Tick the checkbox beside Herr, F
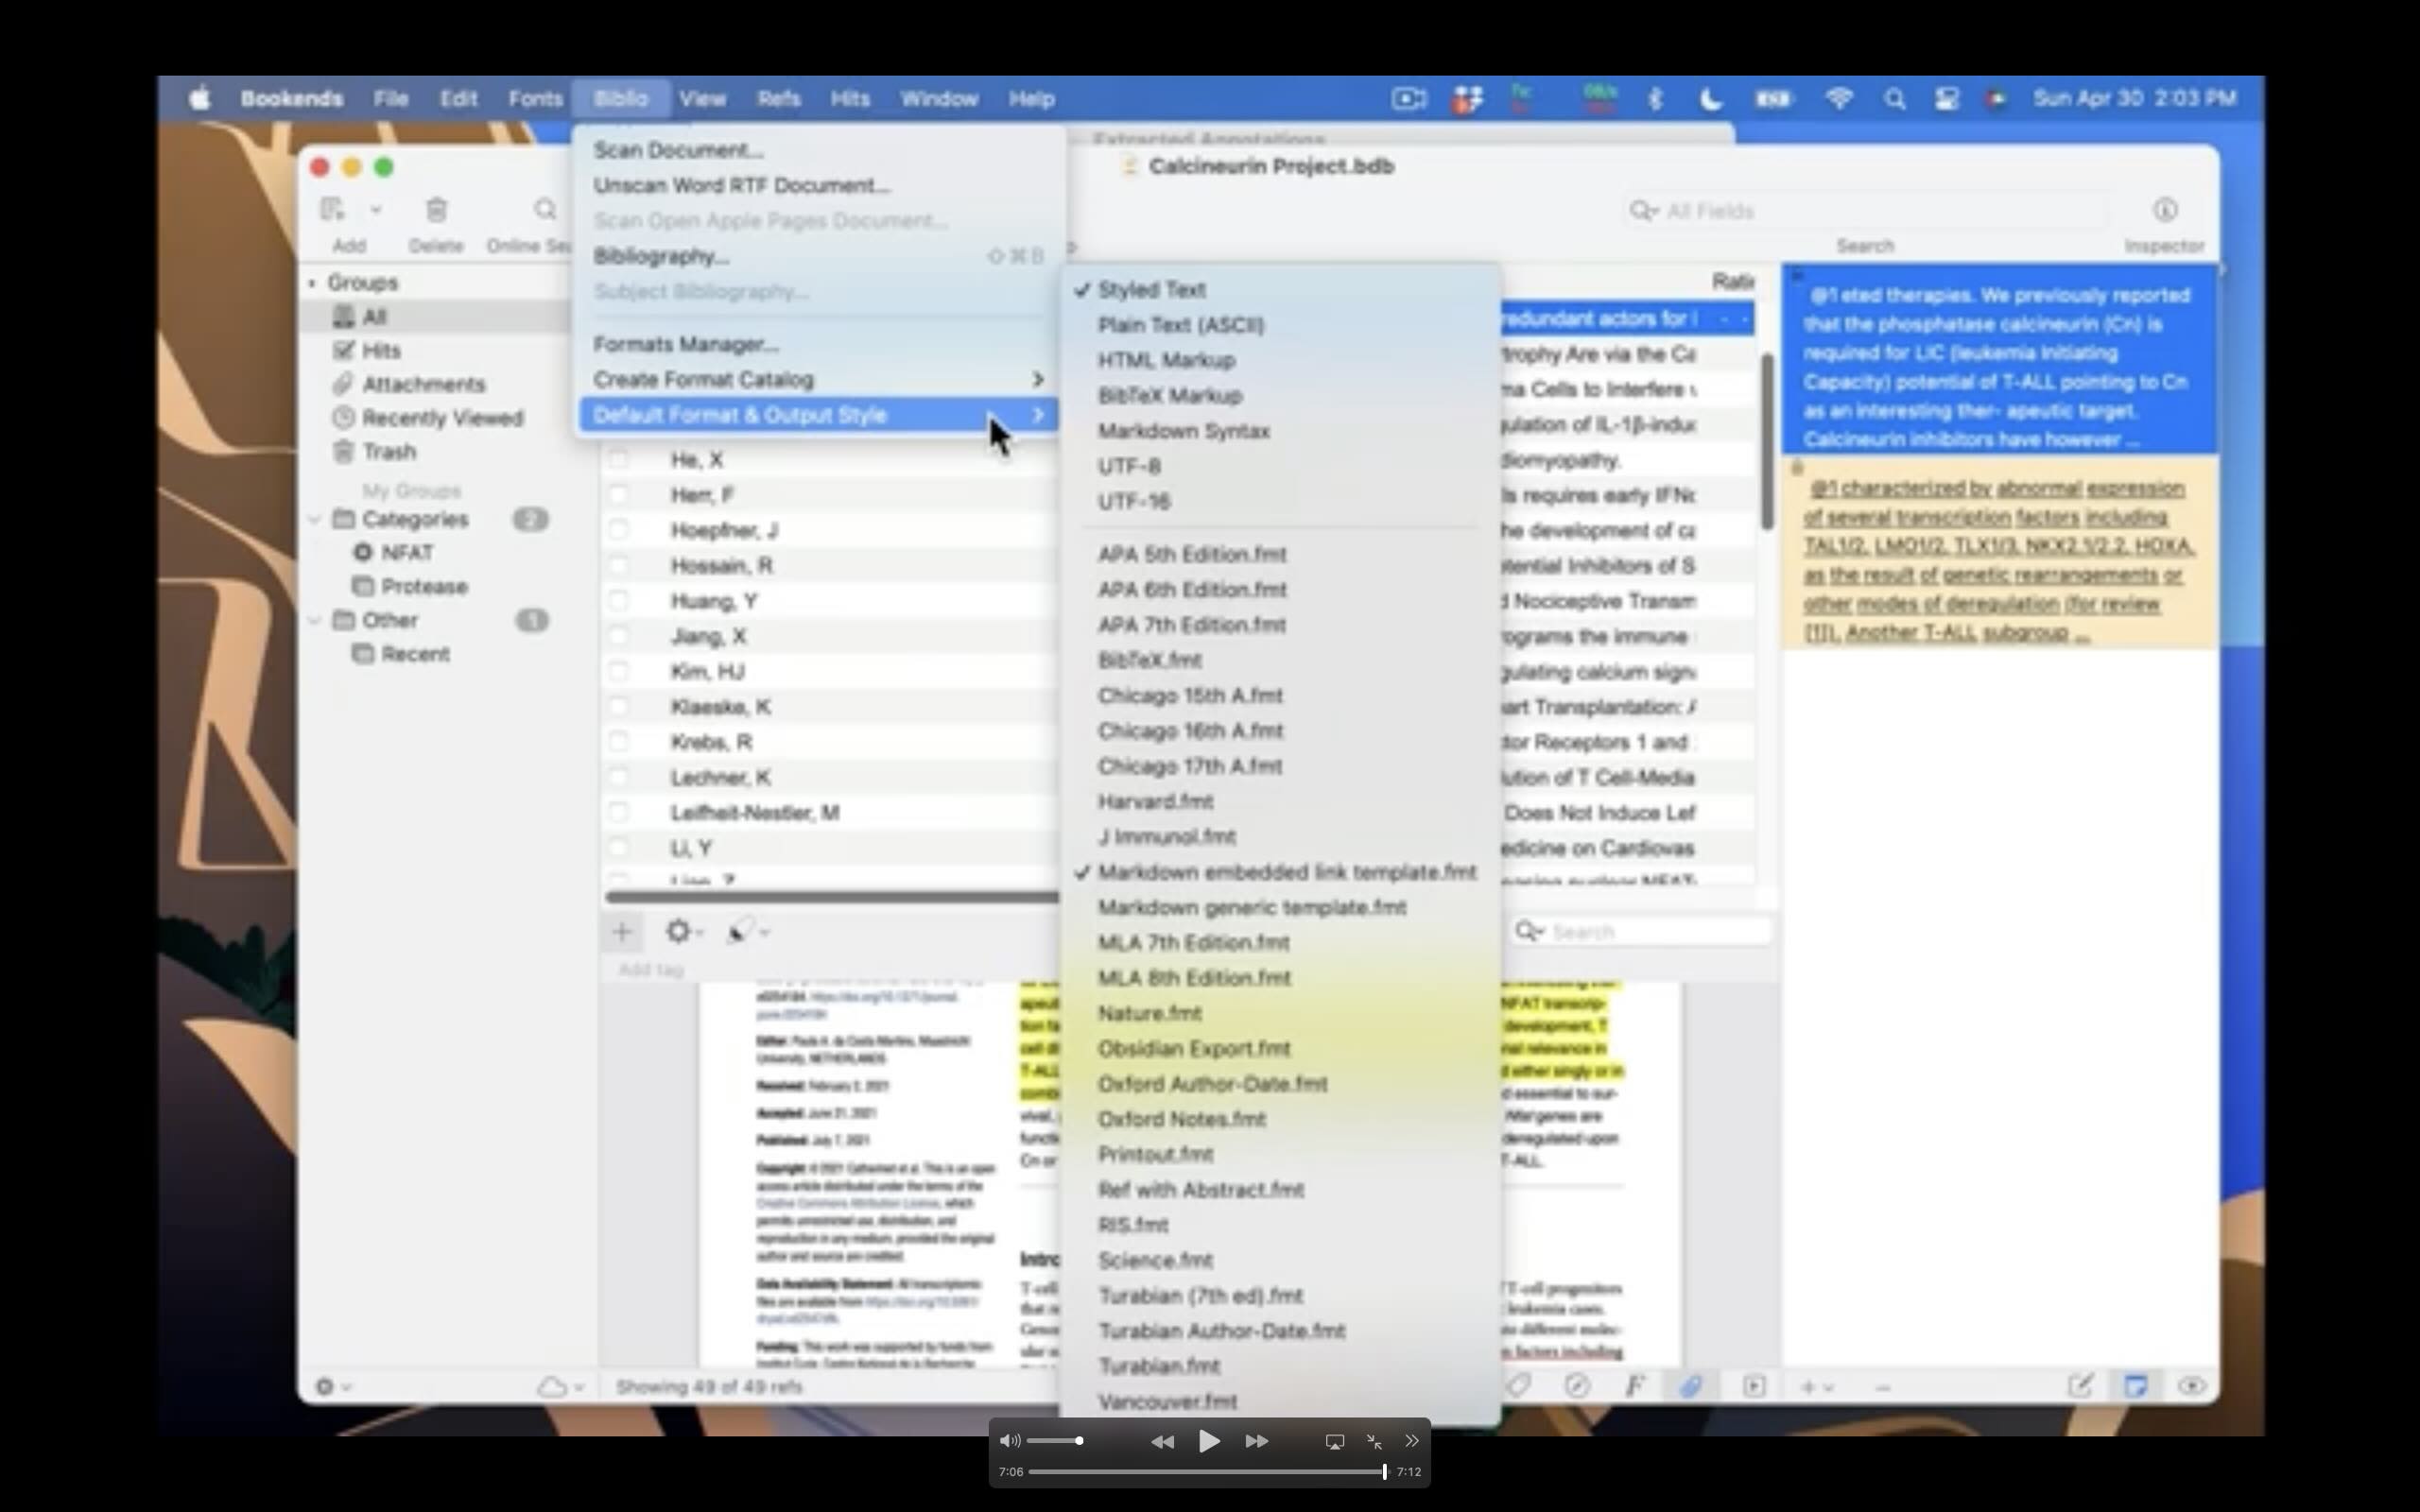 pyautogui.click(x=619, y=494)
